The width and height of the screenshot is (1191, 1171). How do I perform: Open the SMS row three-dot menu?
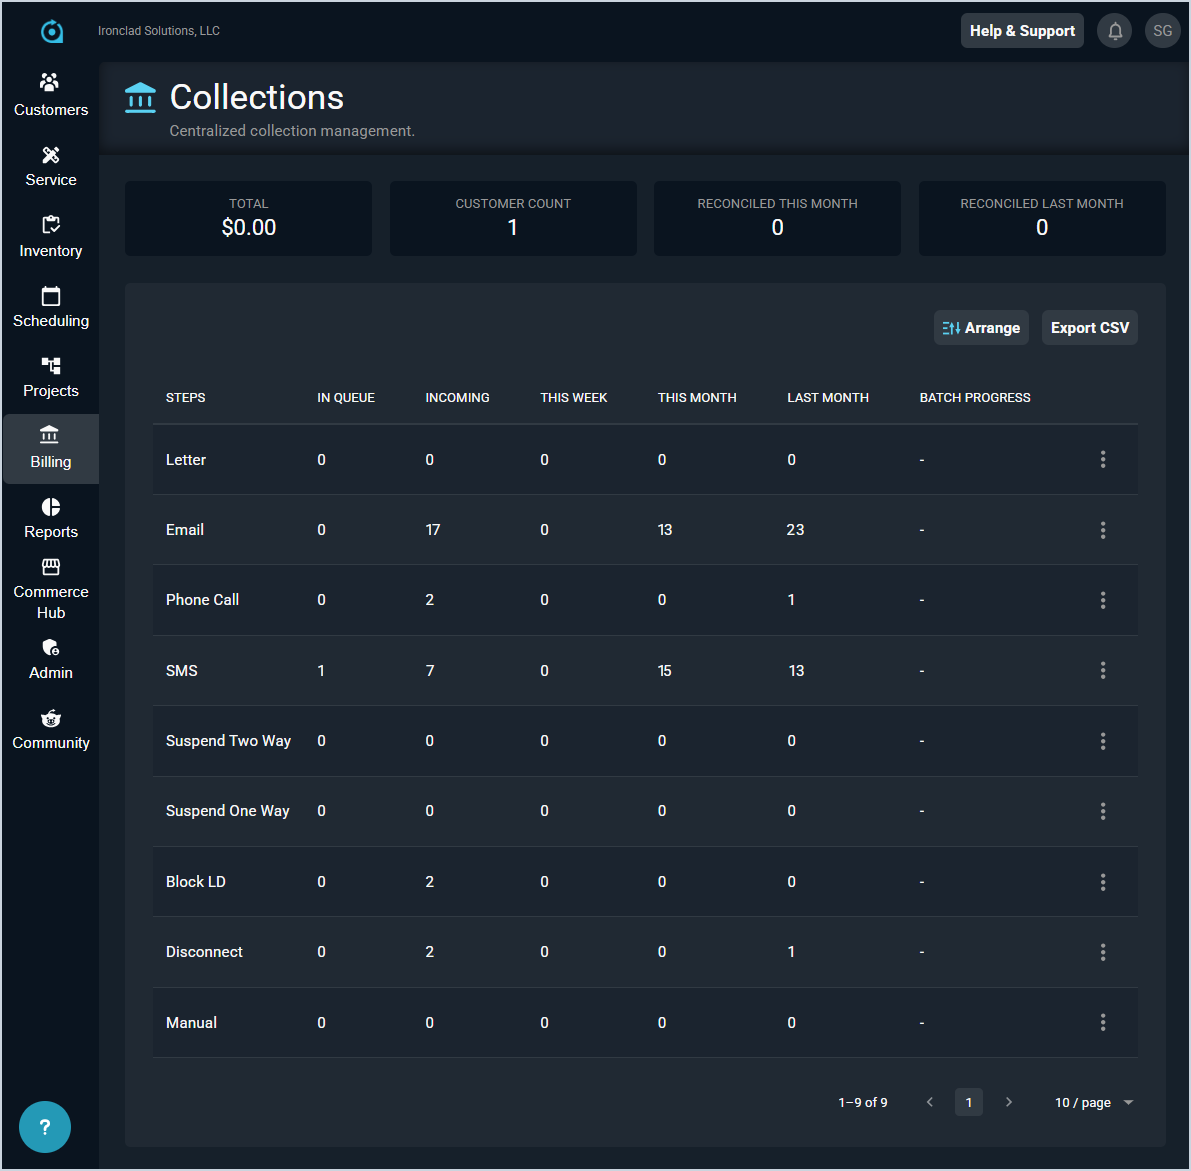pyautogui.click(x=1103, y=670)
